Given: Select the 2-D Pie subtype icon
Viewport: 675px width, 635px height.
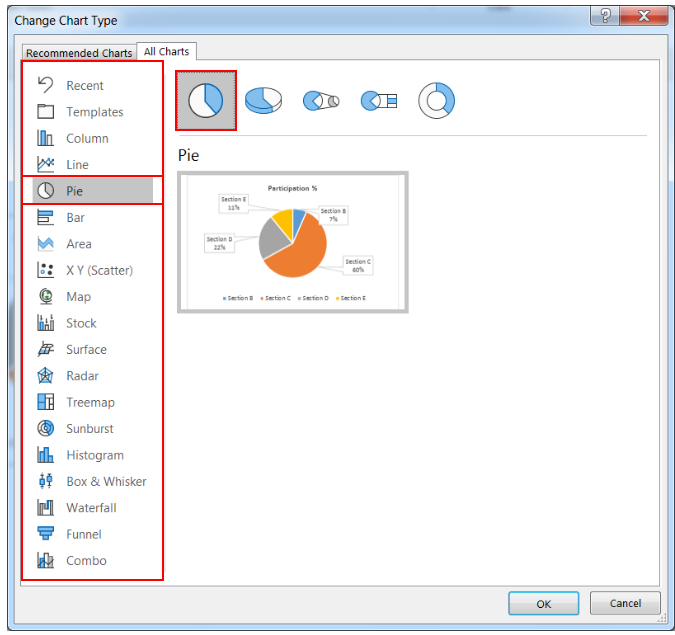Looking at the screenshot, I should 206,101.
